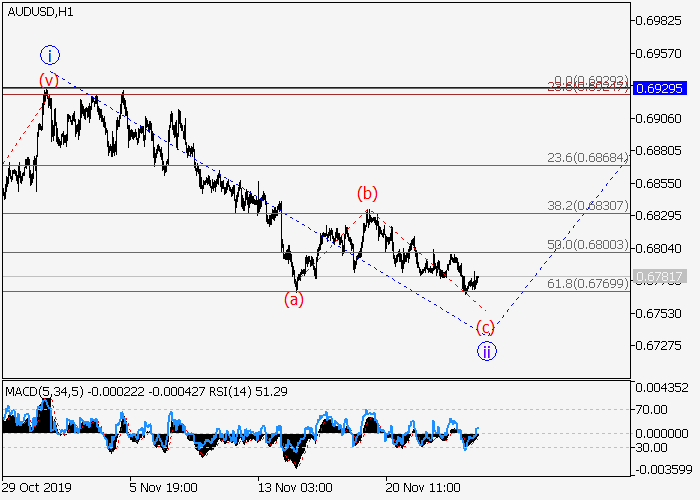Viewport: 700px width, 500px height.
Task: Click the 5 Nov 19:00 time label
Action: coord(162,487)
